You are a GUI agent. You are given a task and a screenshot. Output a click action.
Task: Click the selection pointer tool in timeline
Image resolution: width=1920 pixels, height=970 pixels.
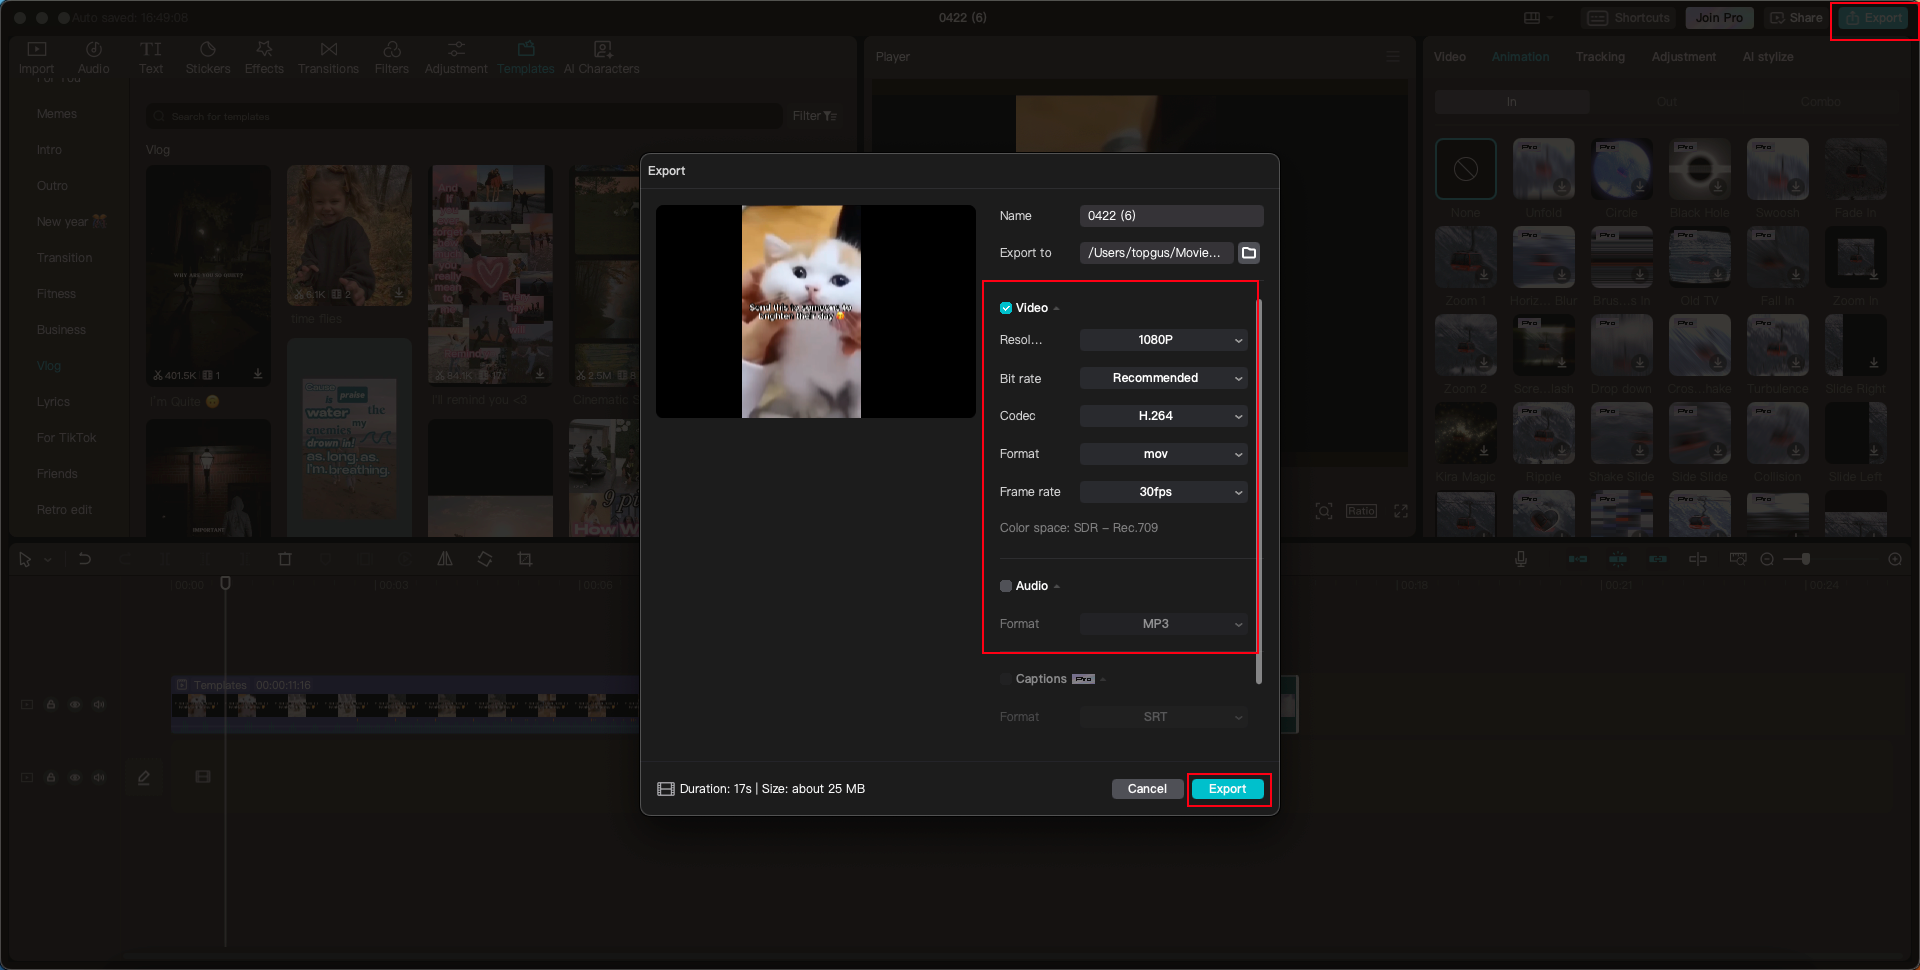tap(25, 559)
